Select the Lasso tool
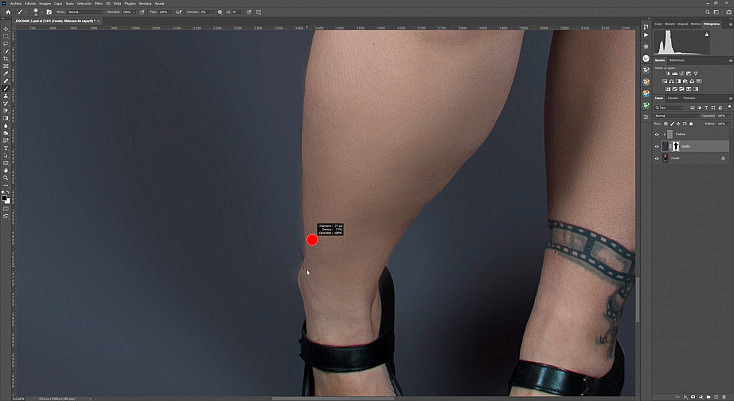 (6, 44)
